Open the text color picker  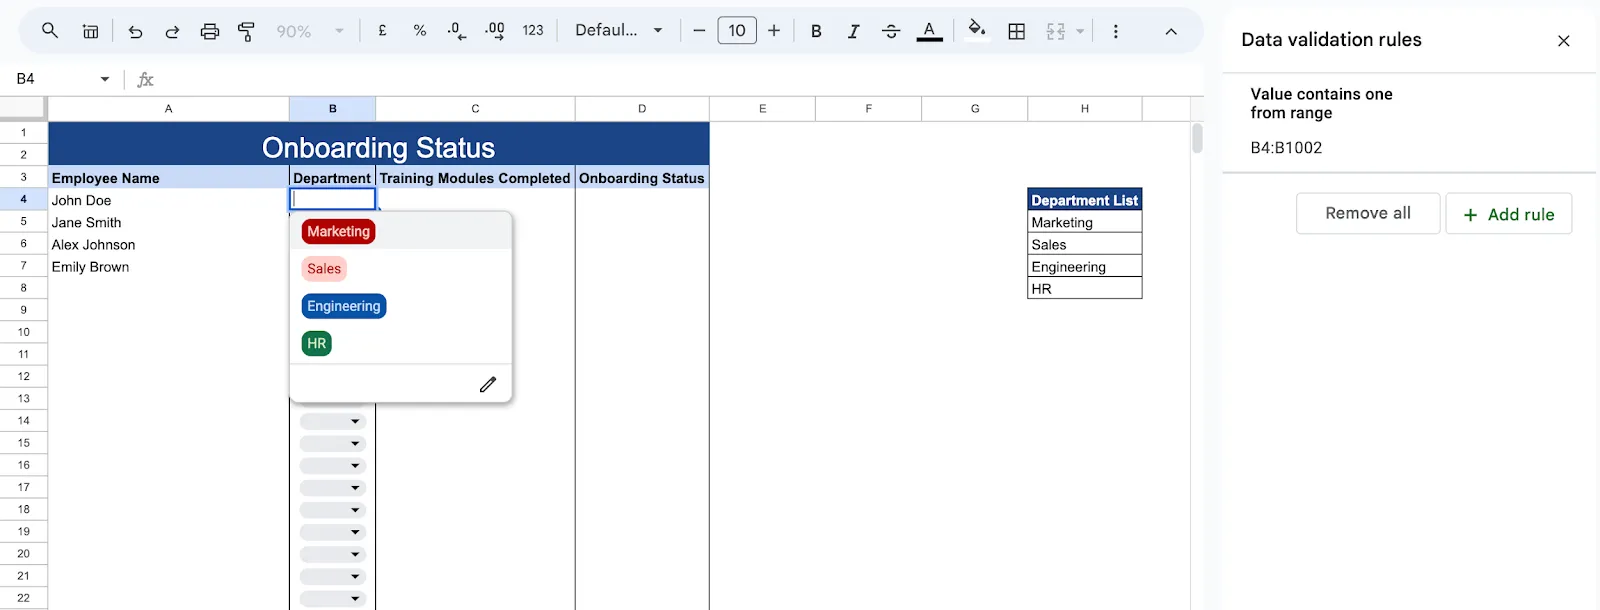(x=929, y=31)
